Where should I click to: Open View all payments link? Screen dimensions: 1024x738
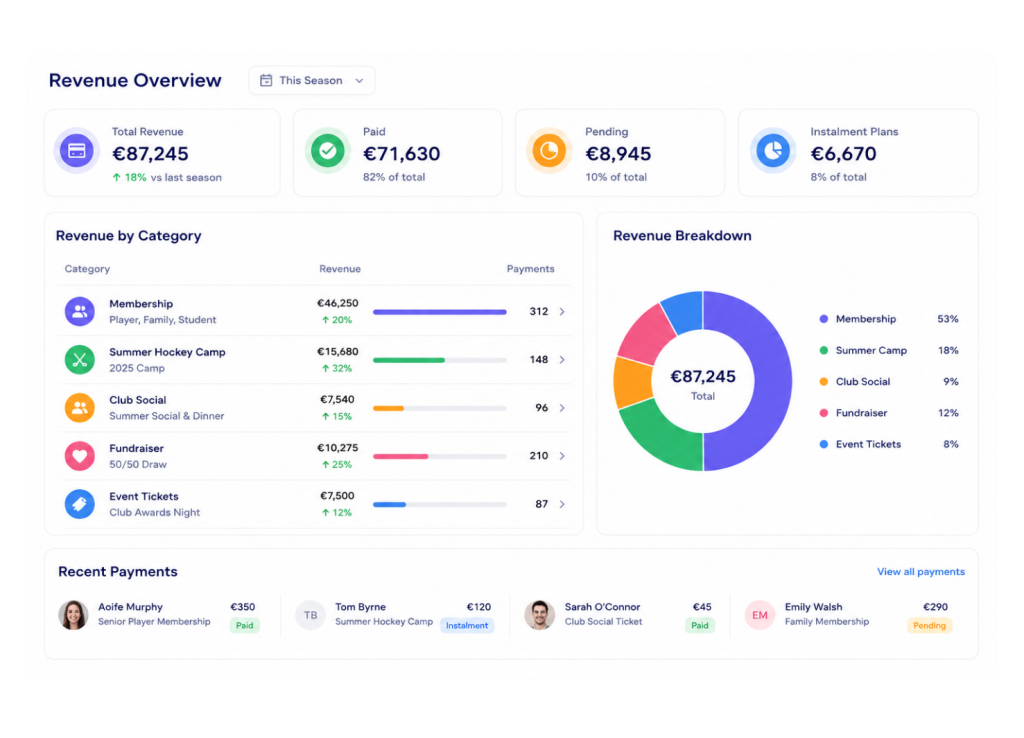920,571
